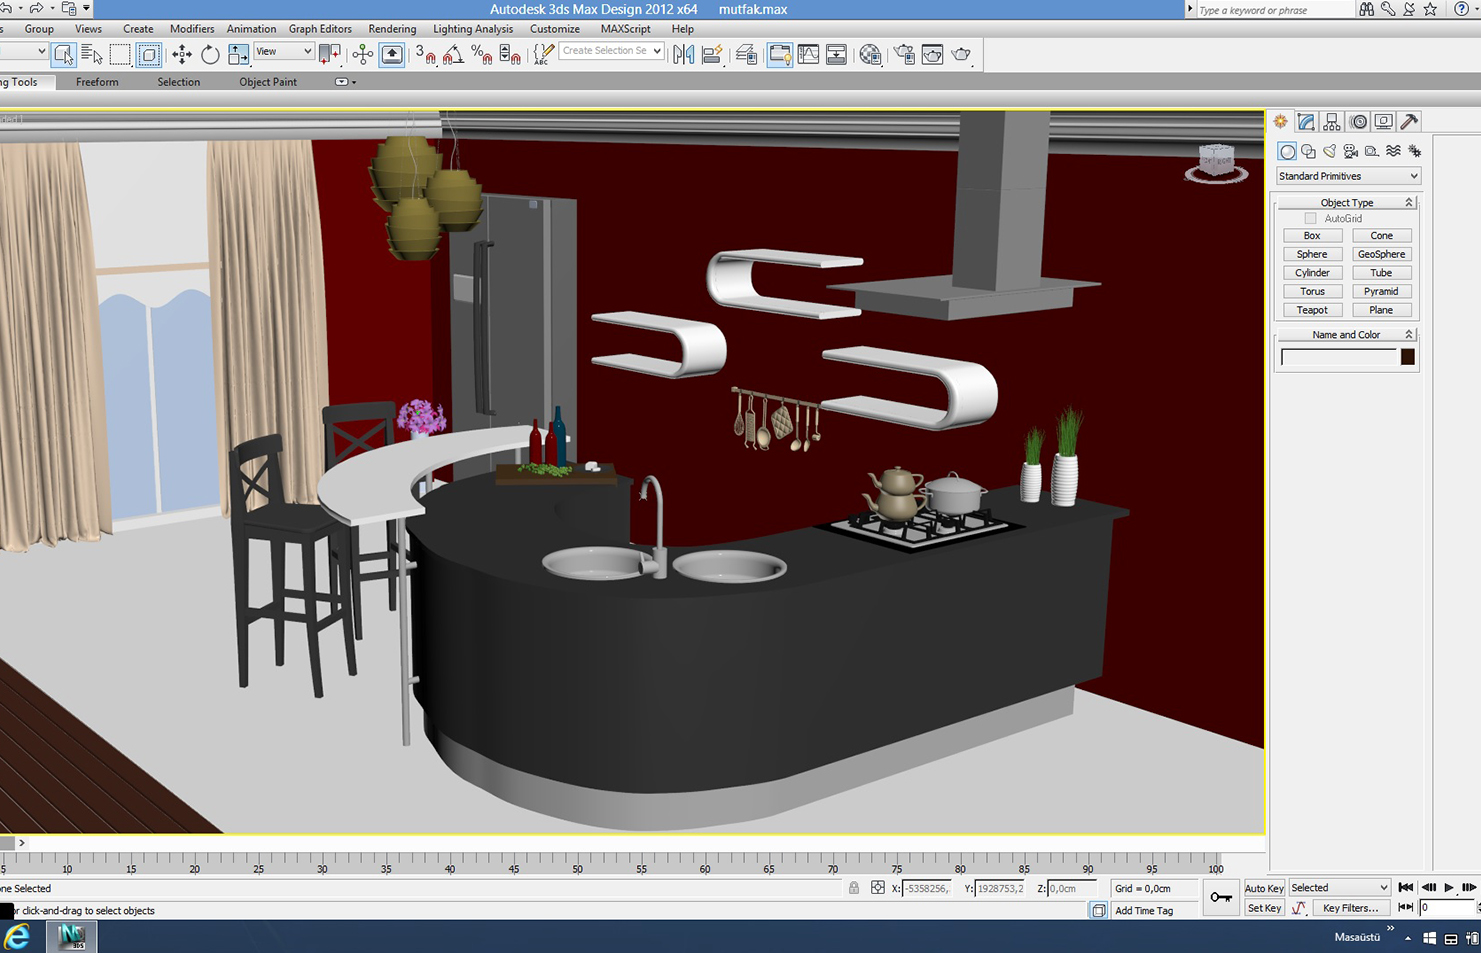The image size is (1481, 953).
Task: Toggle Angle Snap
Action: pyautogui.click(x=453, y=54)
